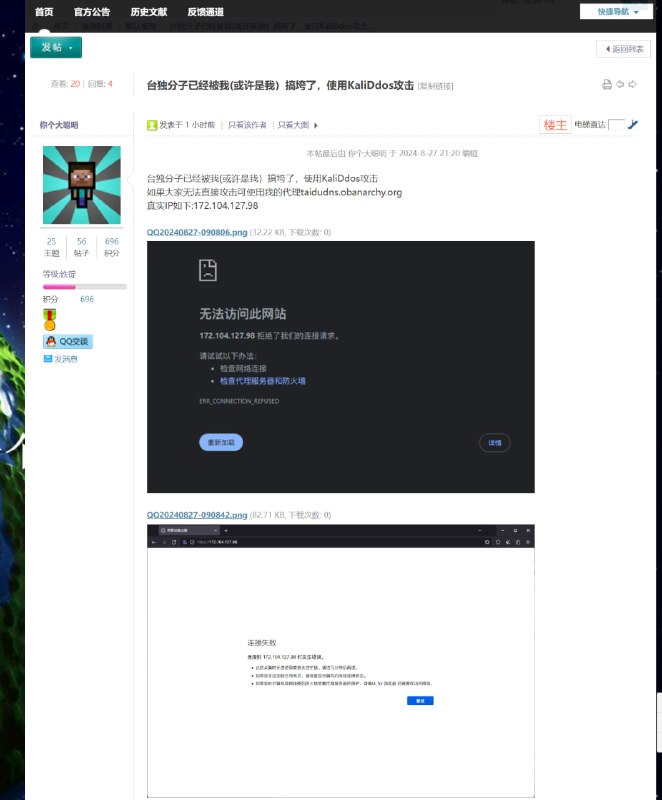Click the elevator jump go icon
This screenshot has height=800, width=662.
[x=633, y=124]
